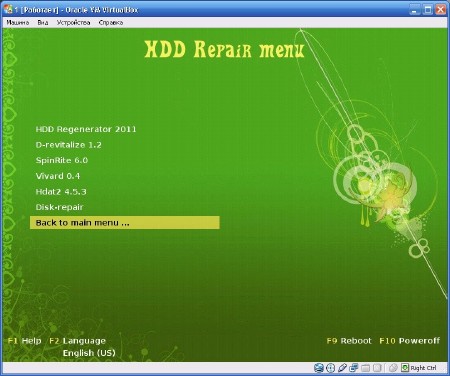Click the network adapters status icon
Screen dimensions: 450x376
pyautogui.click(x=354, y=368)
